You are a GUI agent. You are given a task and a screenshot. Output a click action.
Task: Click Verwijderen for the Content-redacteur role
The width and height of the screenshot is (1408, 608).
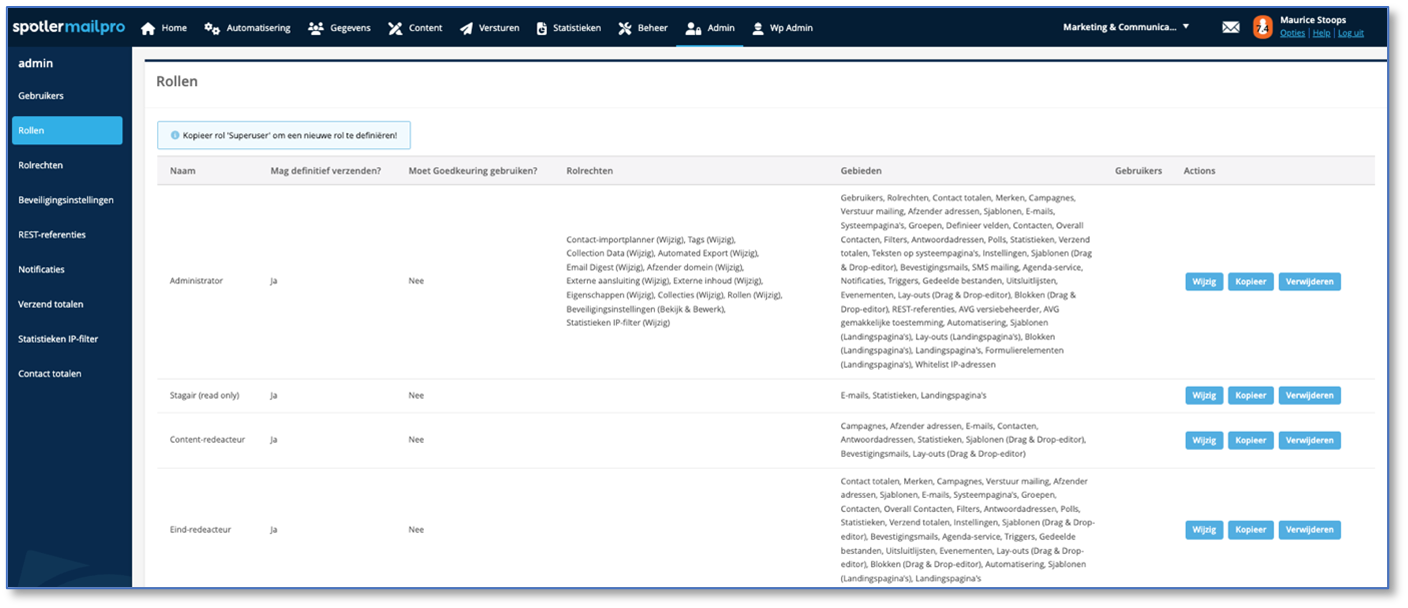(x=1309, y=440)
